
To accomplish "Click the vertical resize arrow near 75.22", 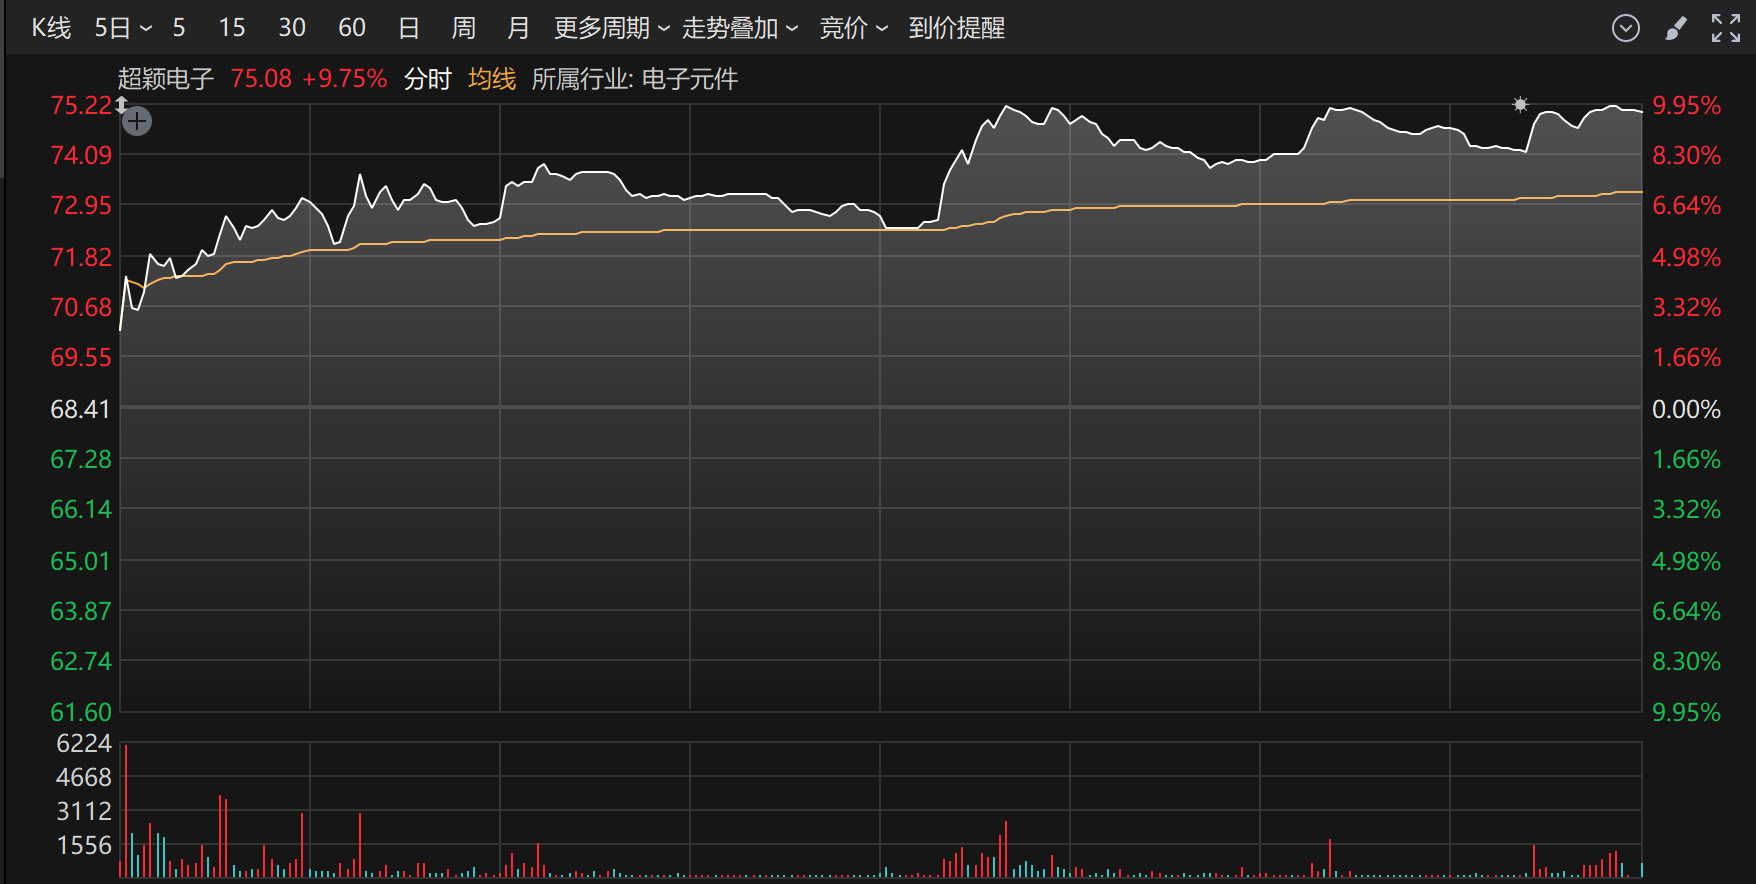I will (x=121, y=105).
